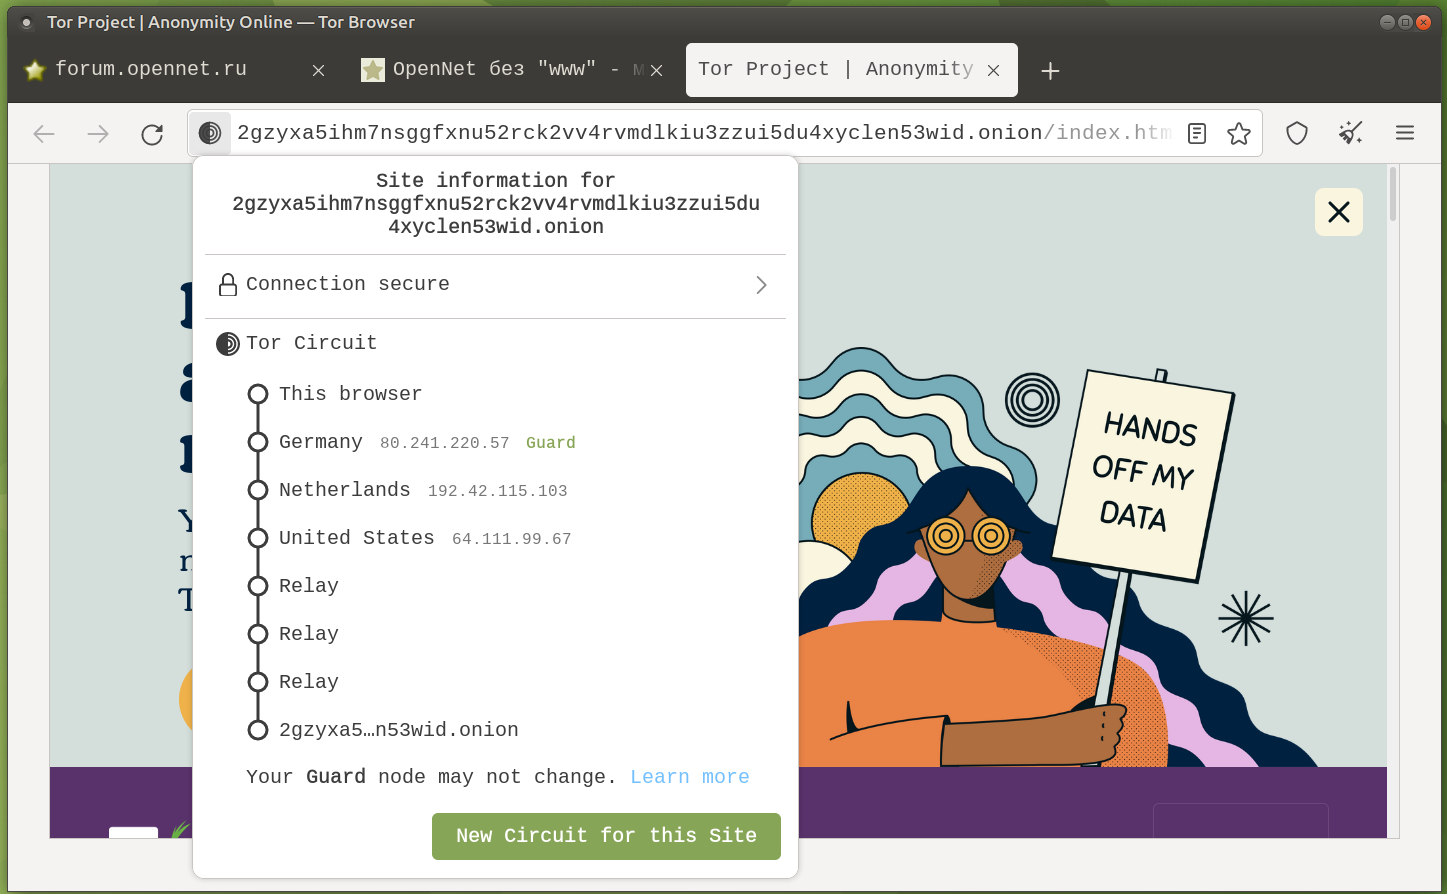Close the Tor Project tab

(994, 70)
